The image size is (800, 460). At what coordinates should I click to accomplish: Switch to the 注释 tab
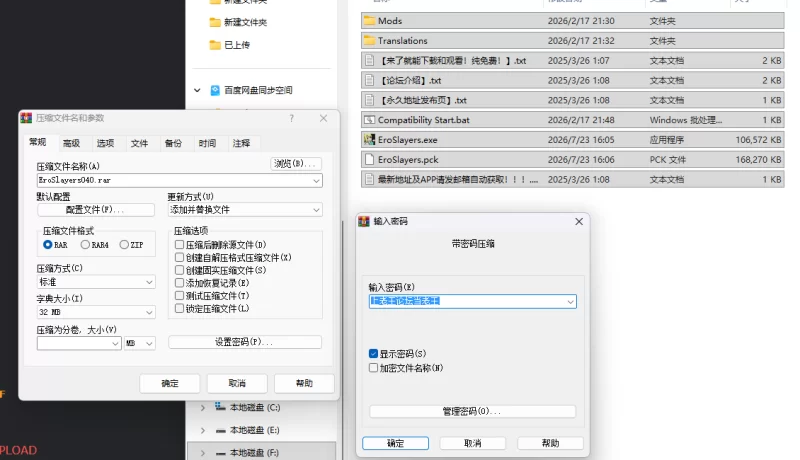(241, 143)
